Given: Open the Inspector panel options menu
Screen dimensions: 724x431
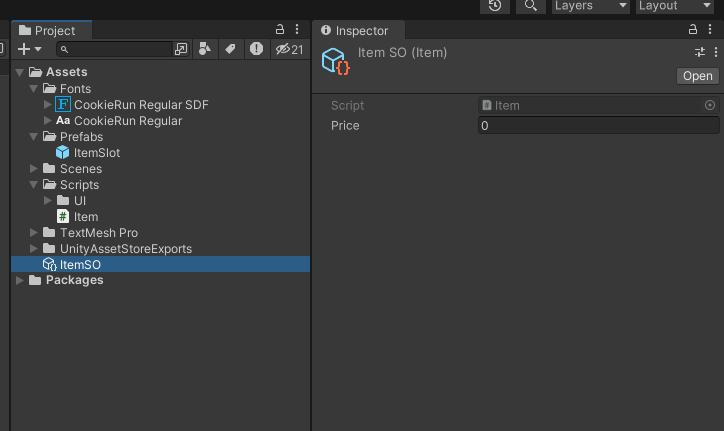Looking at the screenshot, I should tap(710, 30).
